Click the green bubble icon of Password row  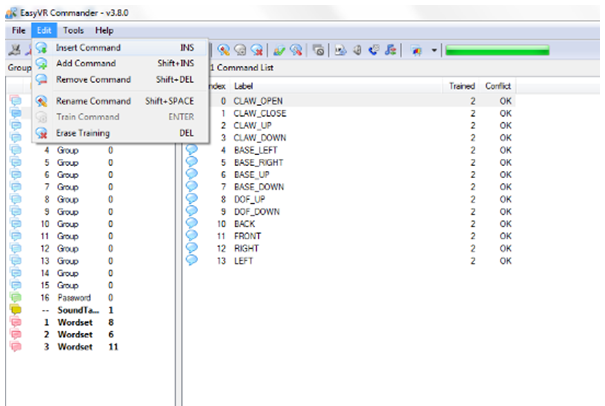point(16,298)
